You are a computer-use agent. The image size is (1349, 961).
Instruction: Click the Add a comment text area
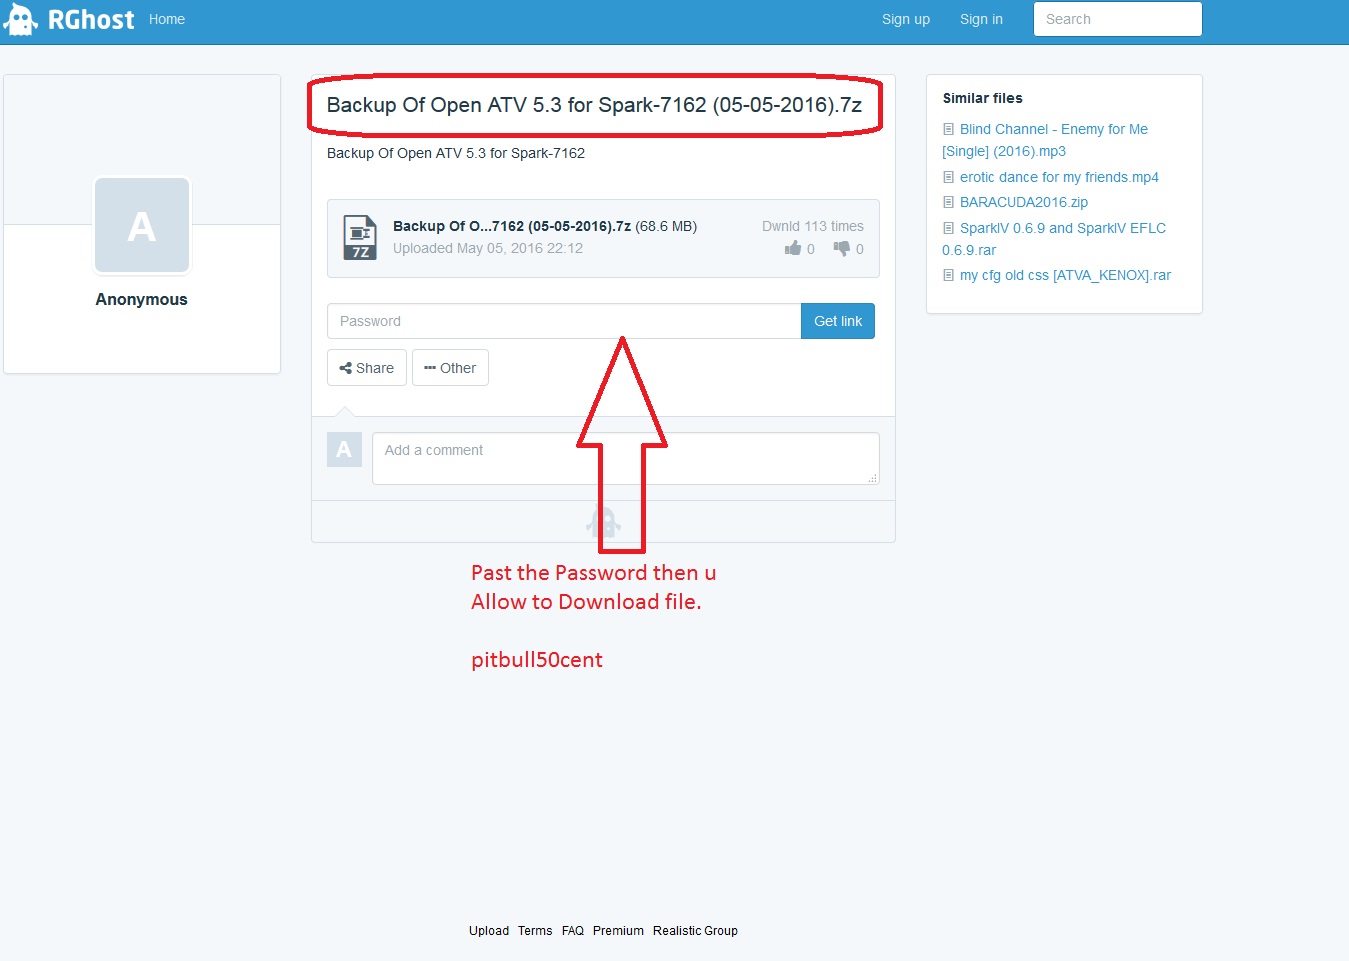[625, 458]
